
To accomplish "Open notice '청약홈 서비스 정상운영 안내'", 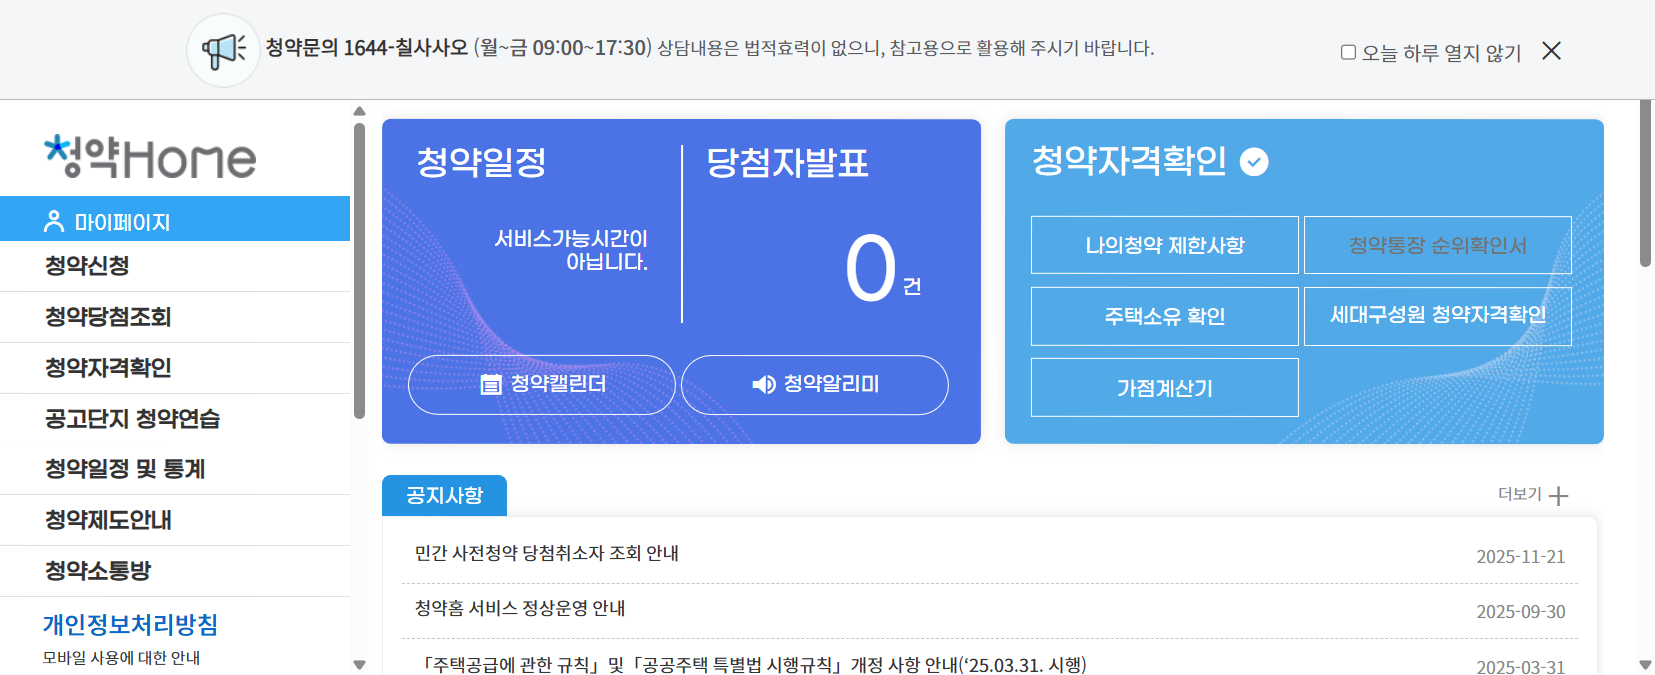I will (x=520, y=609).
